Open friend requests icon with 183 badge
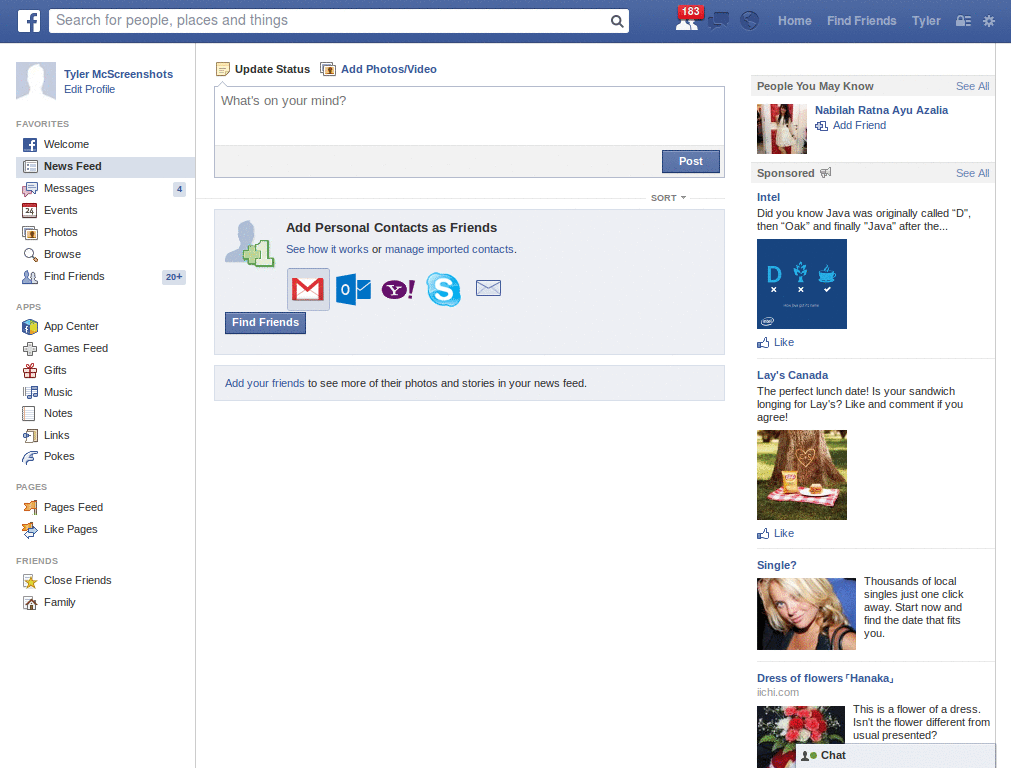The width and height of the screenshot is (1024, 768). pos(688,20)
